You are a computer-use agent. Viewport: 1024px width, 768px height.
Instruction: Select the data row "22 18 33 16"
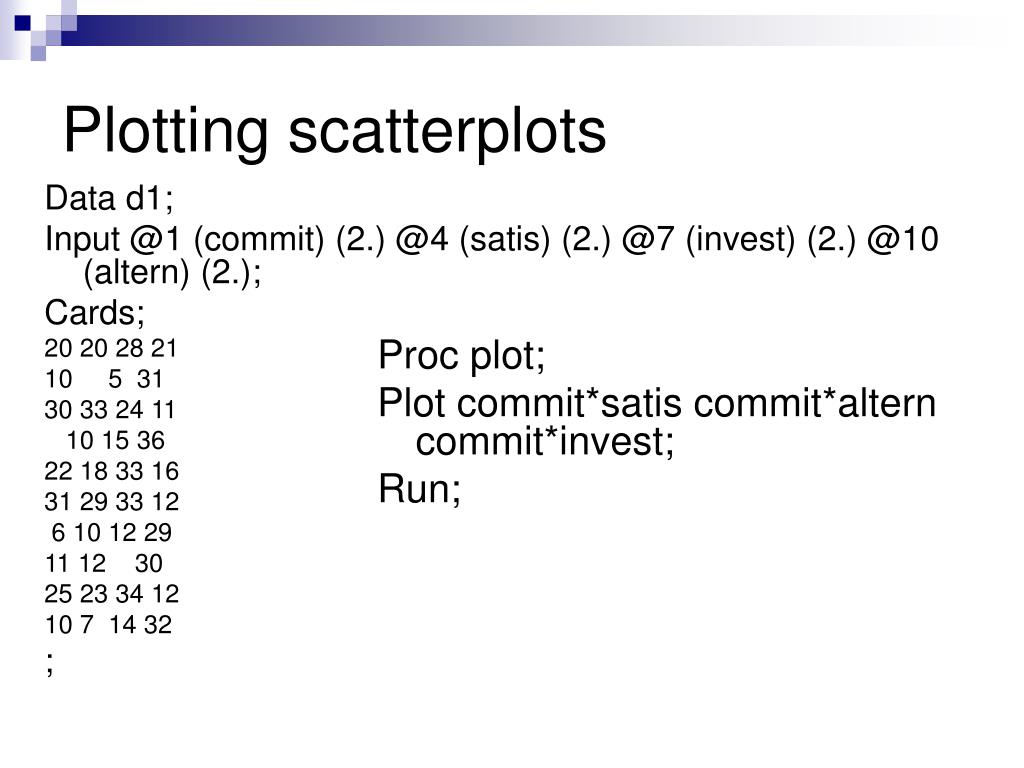111,471
